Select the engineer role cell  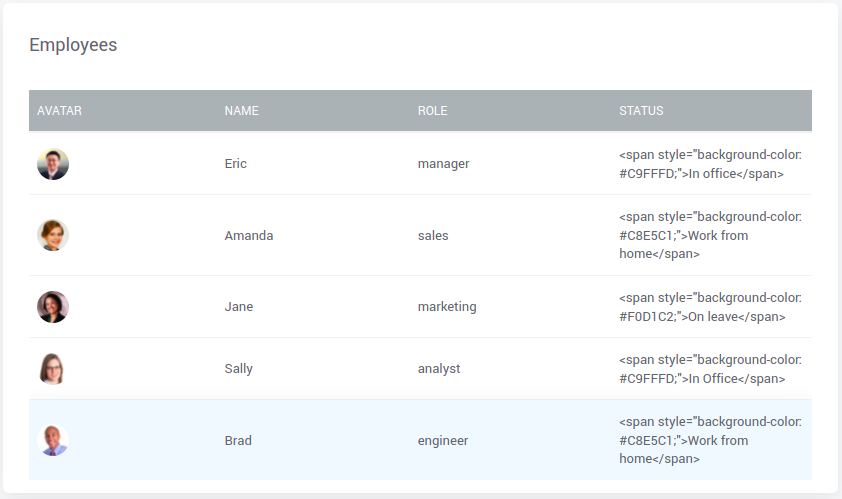click(443, 441)
